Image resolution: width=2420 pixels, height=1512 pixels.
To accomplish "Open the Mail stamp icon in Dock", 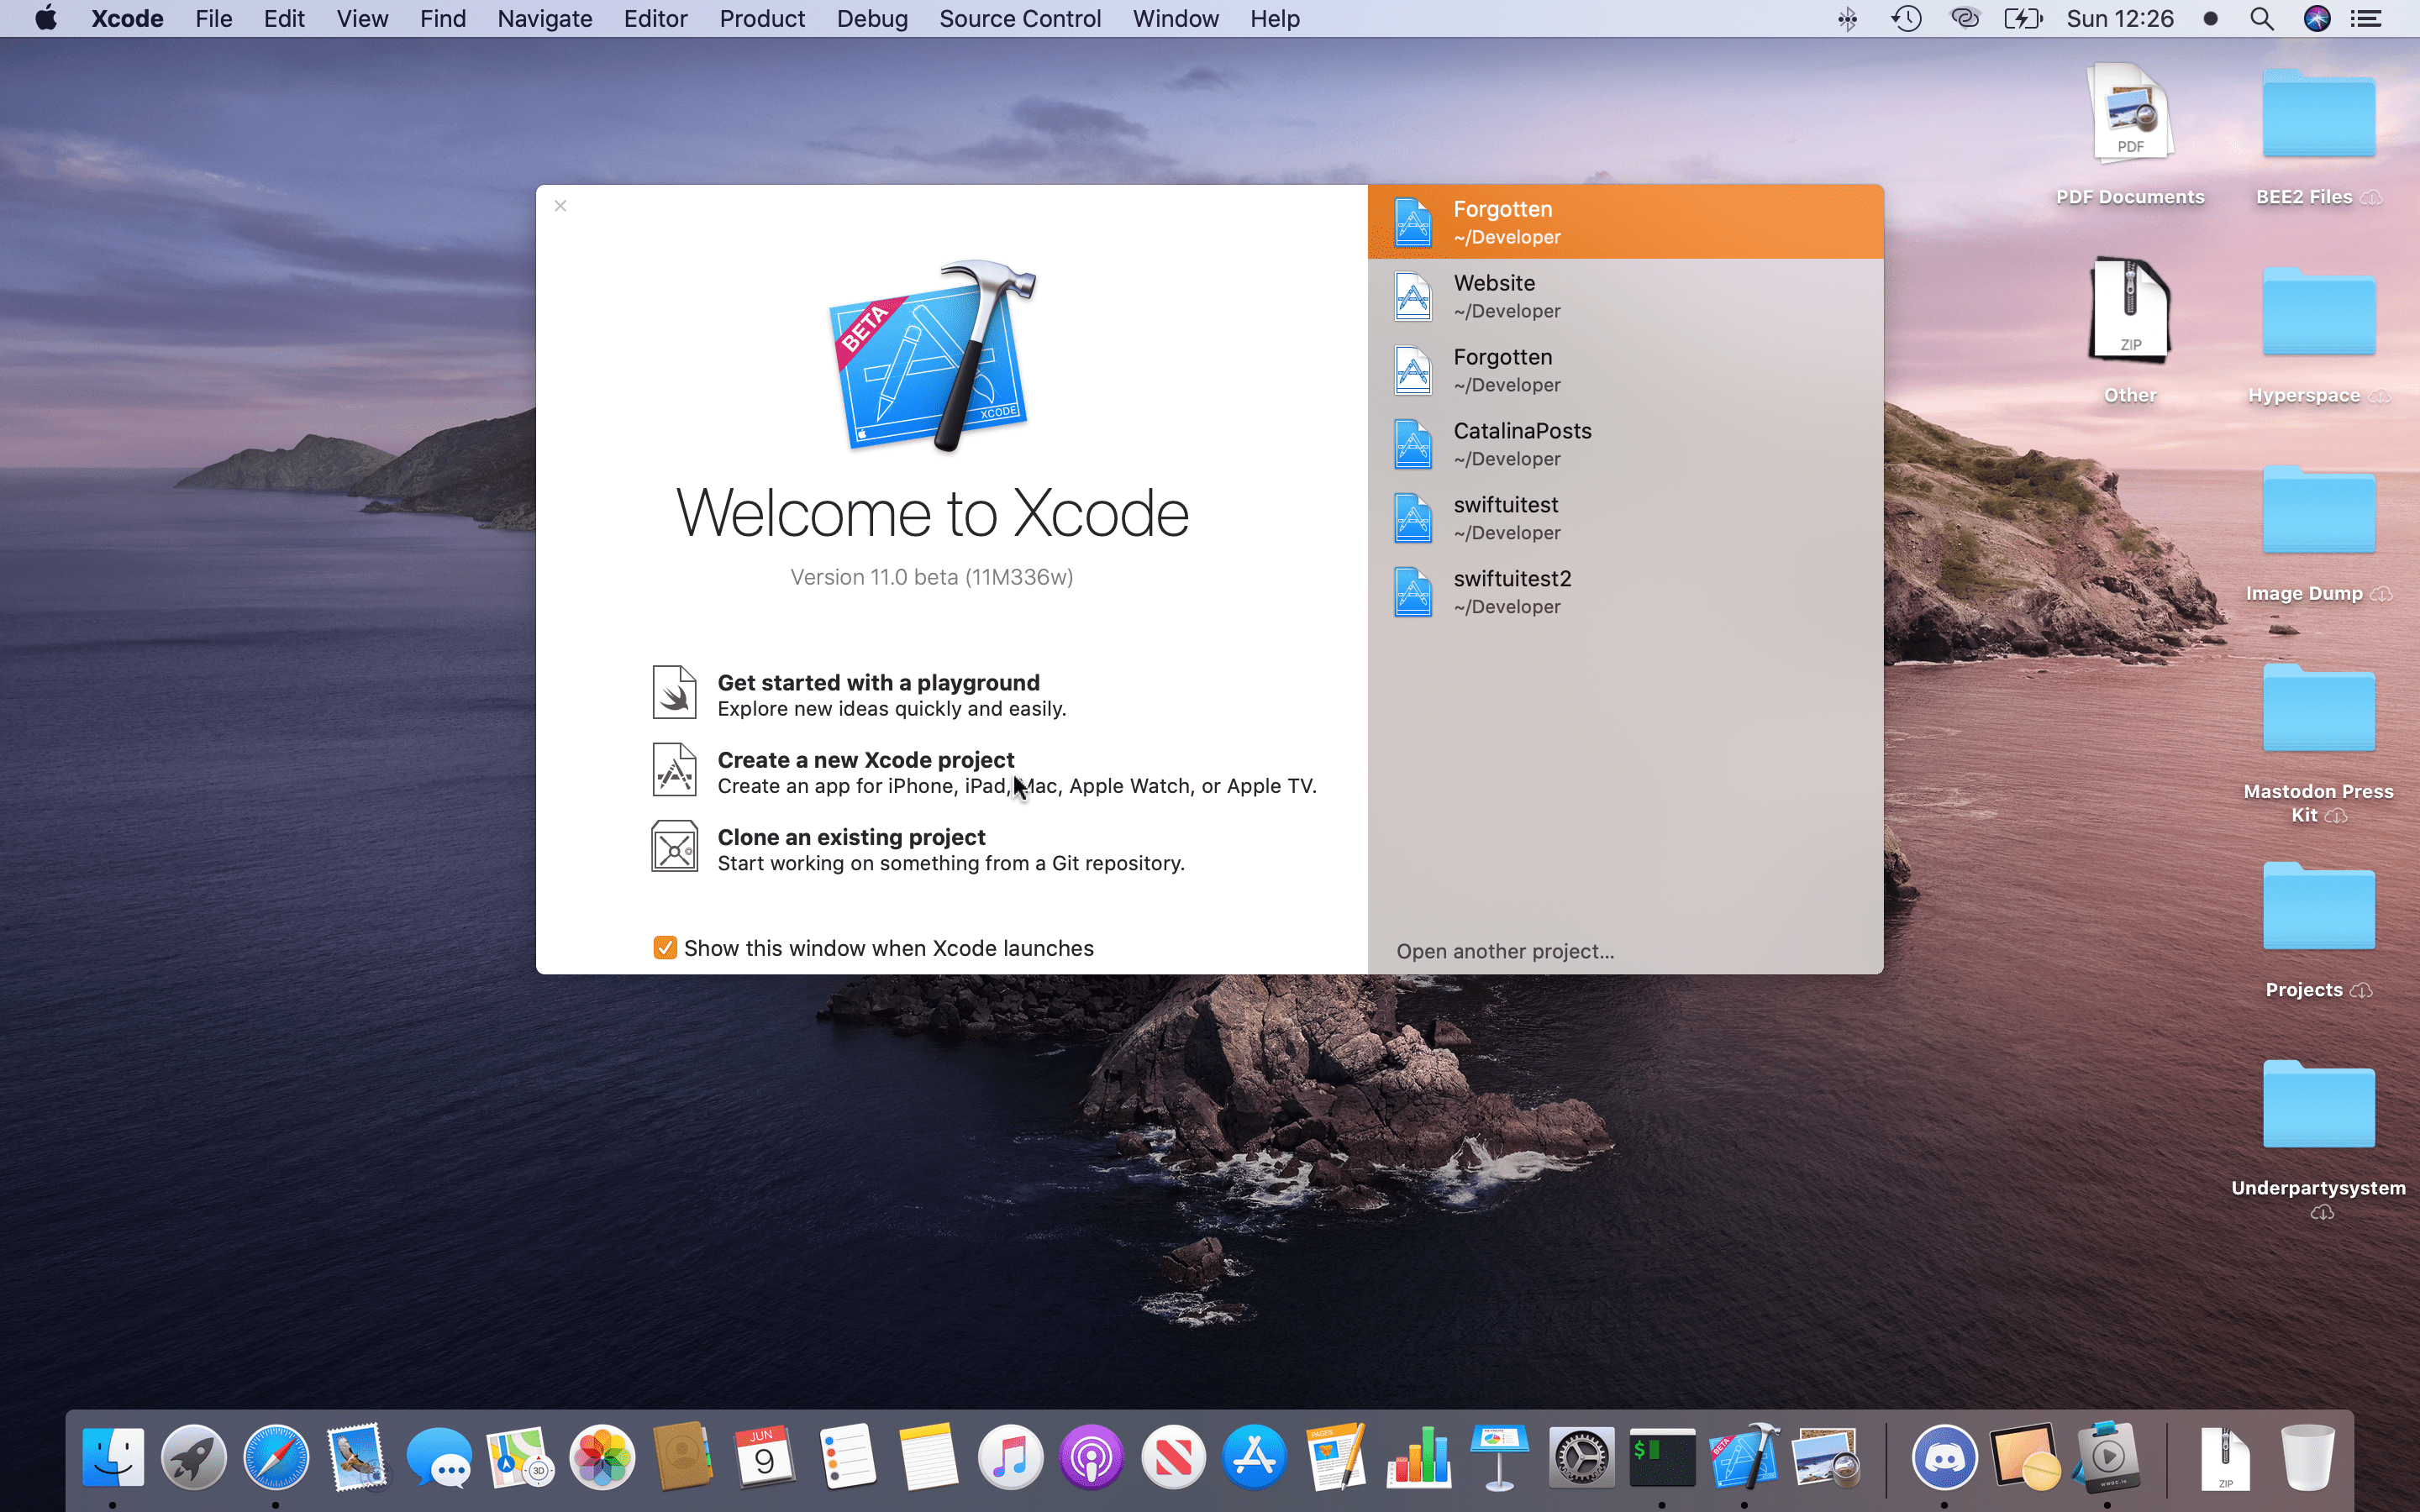I will tap(358, 1456).
